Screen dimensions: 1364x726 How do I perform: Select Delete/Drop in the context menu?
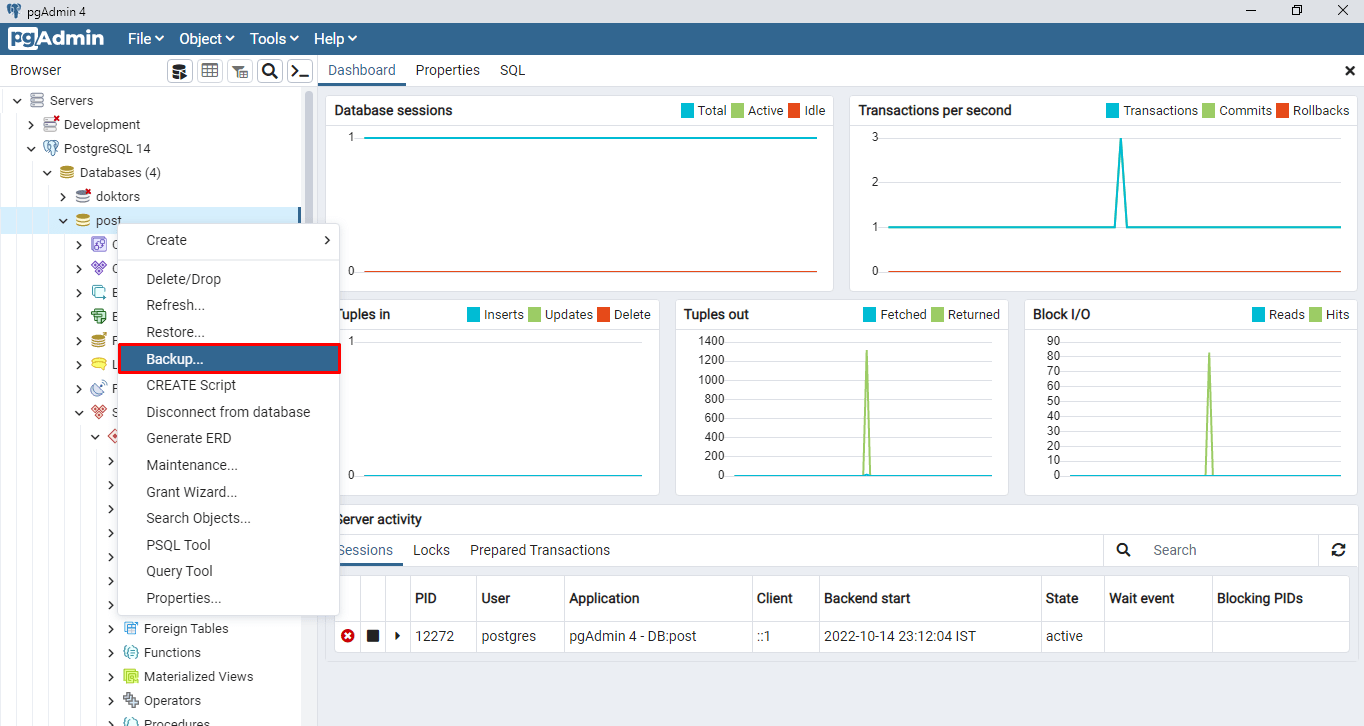[x=229, y=279]
